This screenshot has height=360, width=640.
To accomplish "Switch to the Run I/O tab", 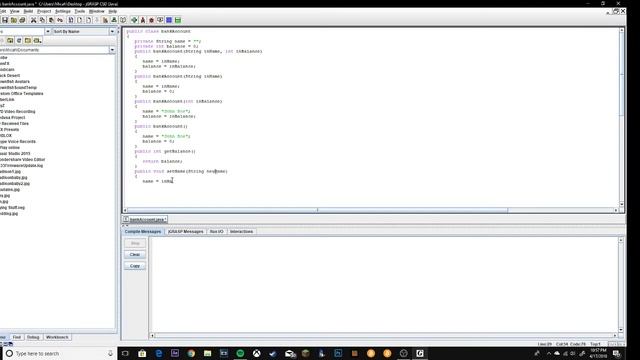I will (x=216, y=231).
